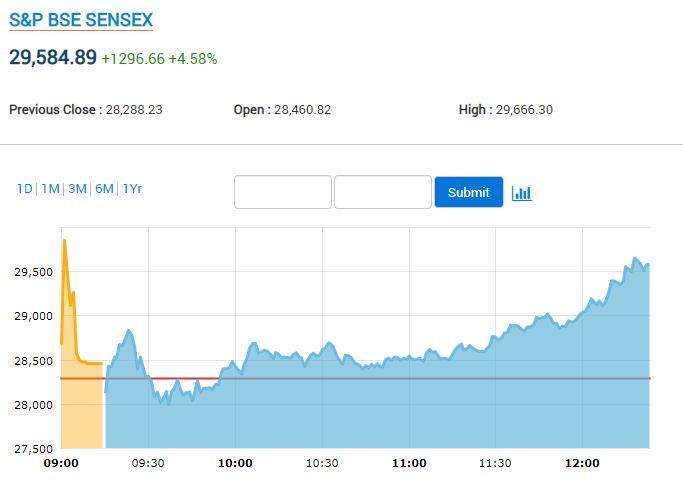The width and height of the screenshot is (683, 491).
Task: Open the bar chart icon beside Submit
Action: pyautogui.click(x=521, y=193)
